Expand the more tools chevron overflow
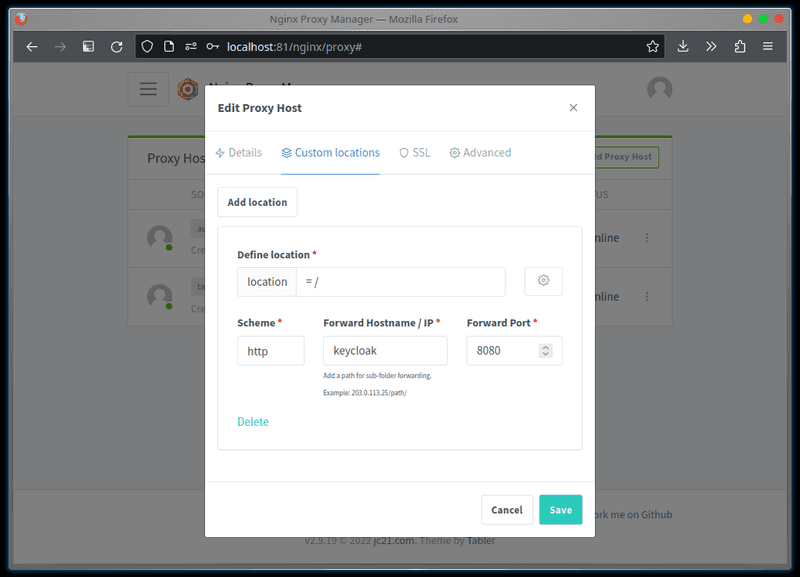The height and width of the screenshot is (577, 800). (x=711, y=46)
